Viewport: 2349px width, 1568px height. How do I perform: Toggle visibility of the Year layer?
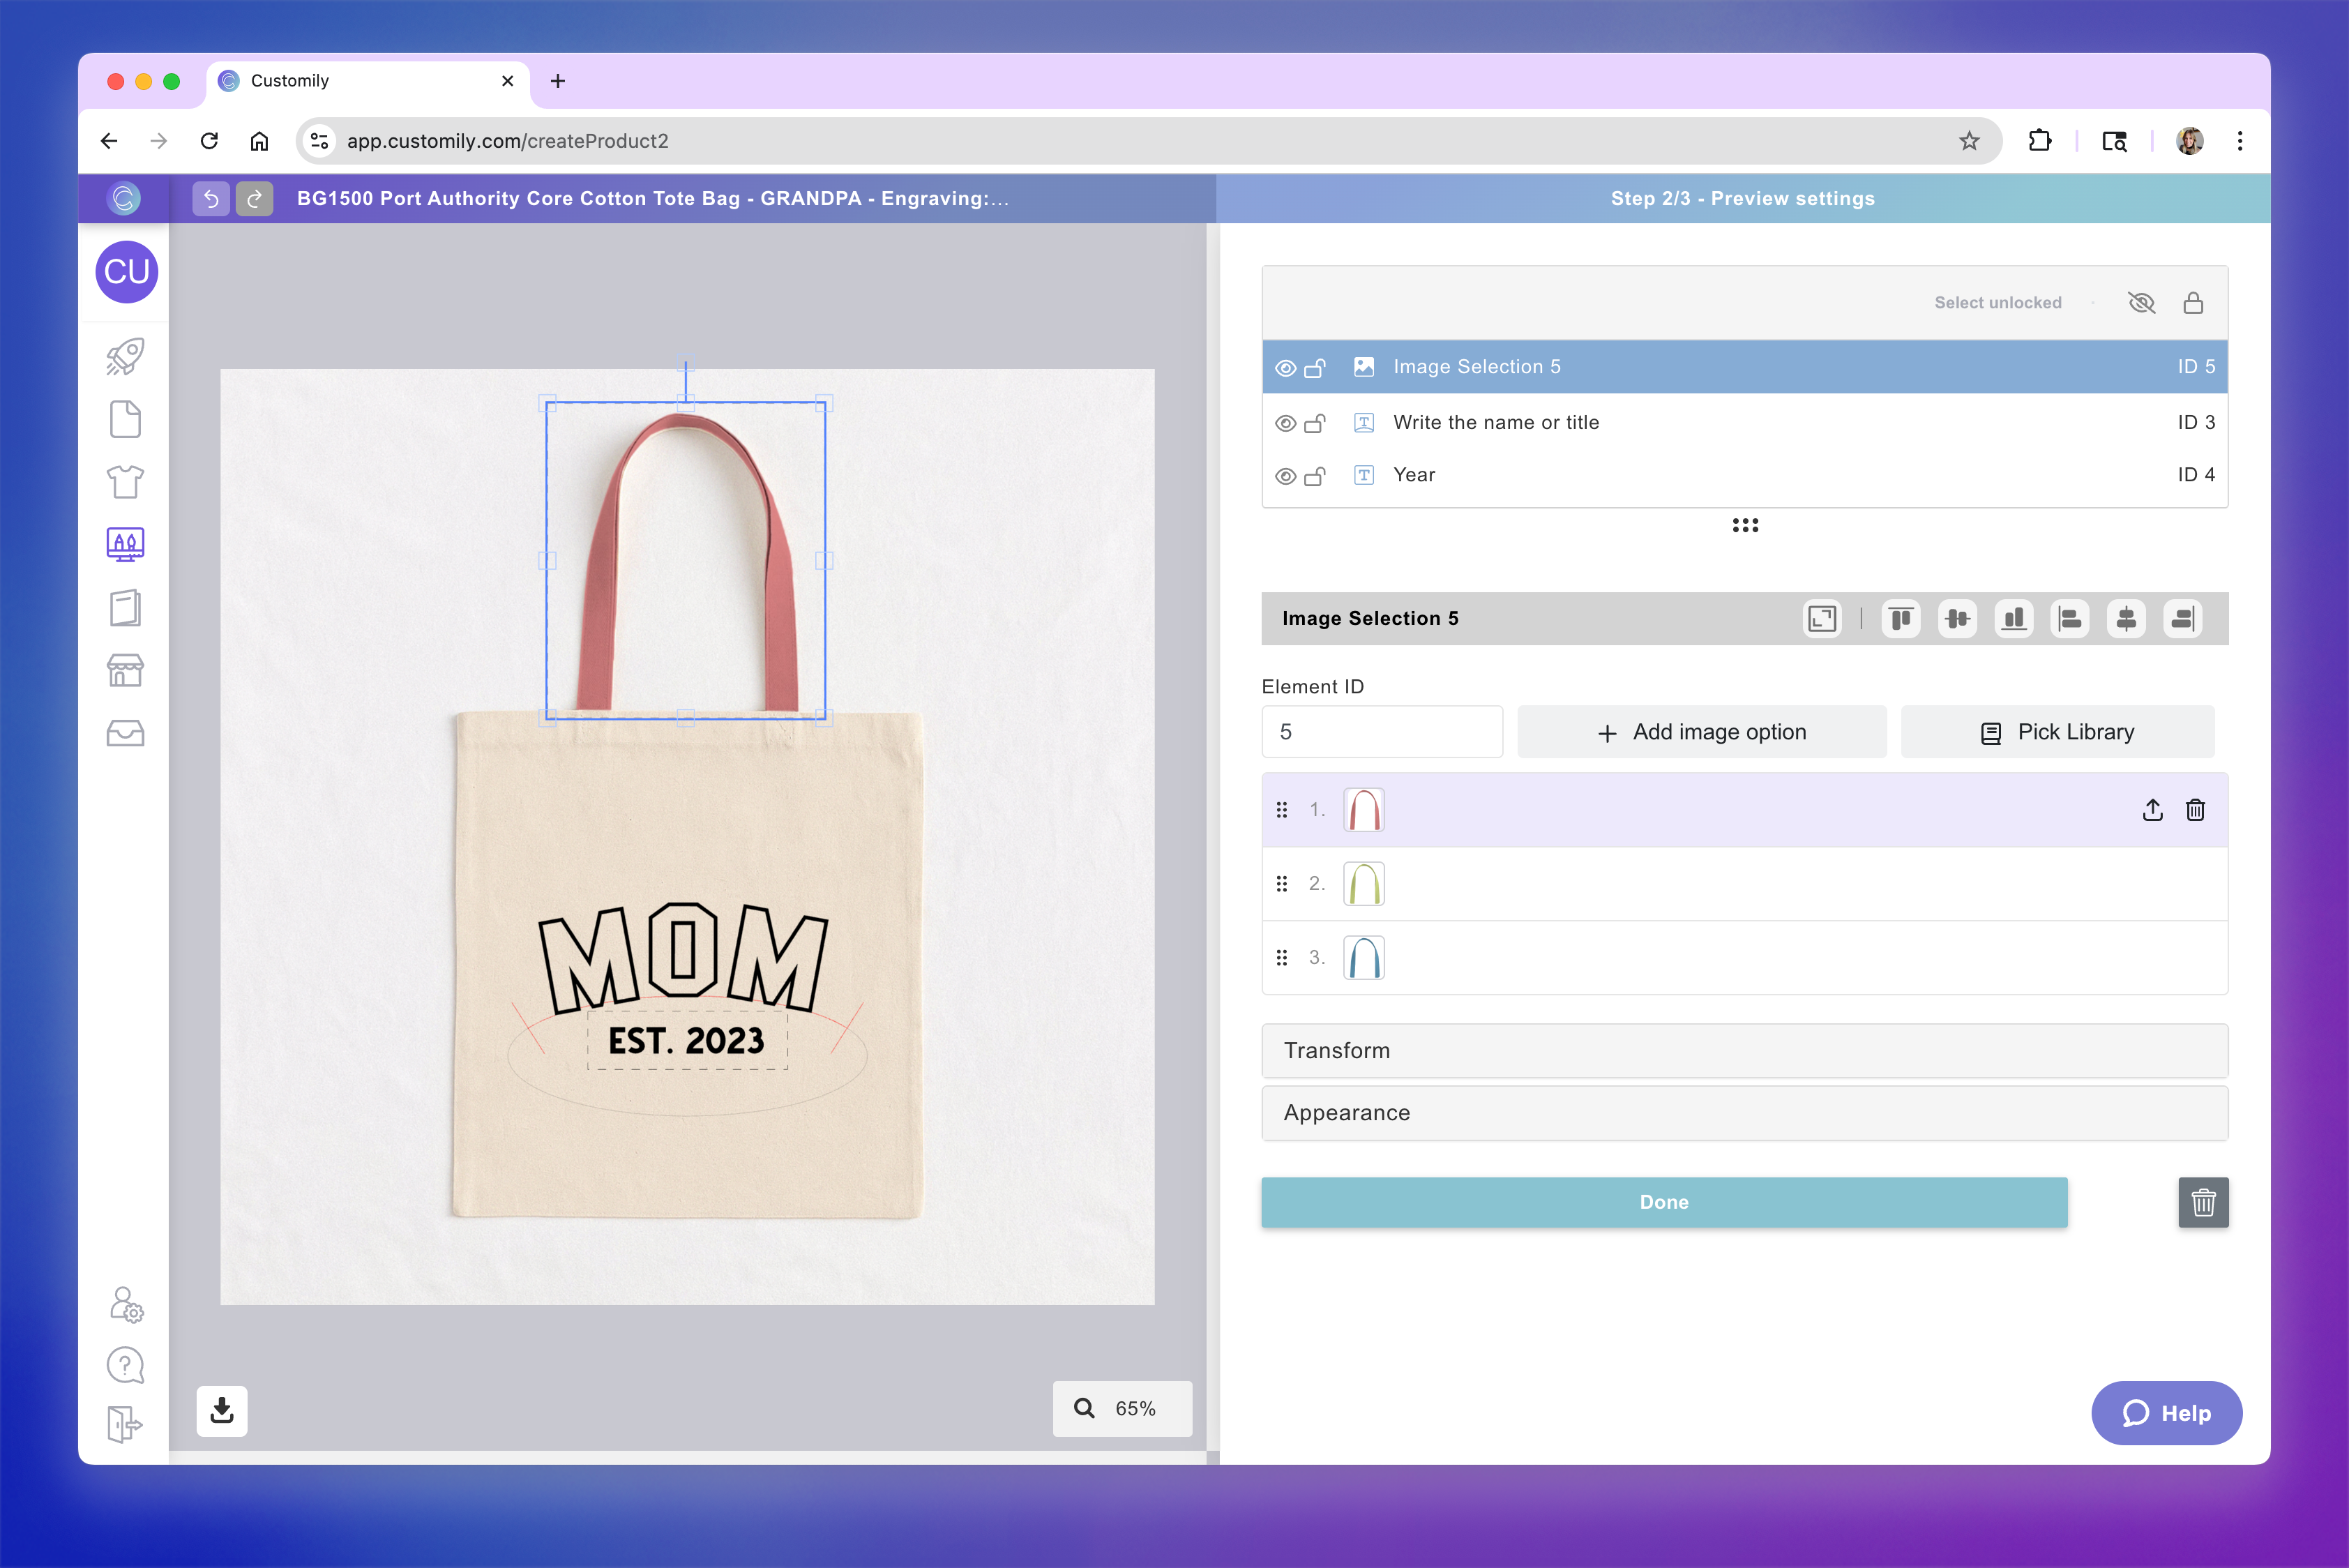[x=1286, y=476]
